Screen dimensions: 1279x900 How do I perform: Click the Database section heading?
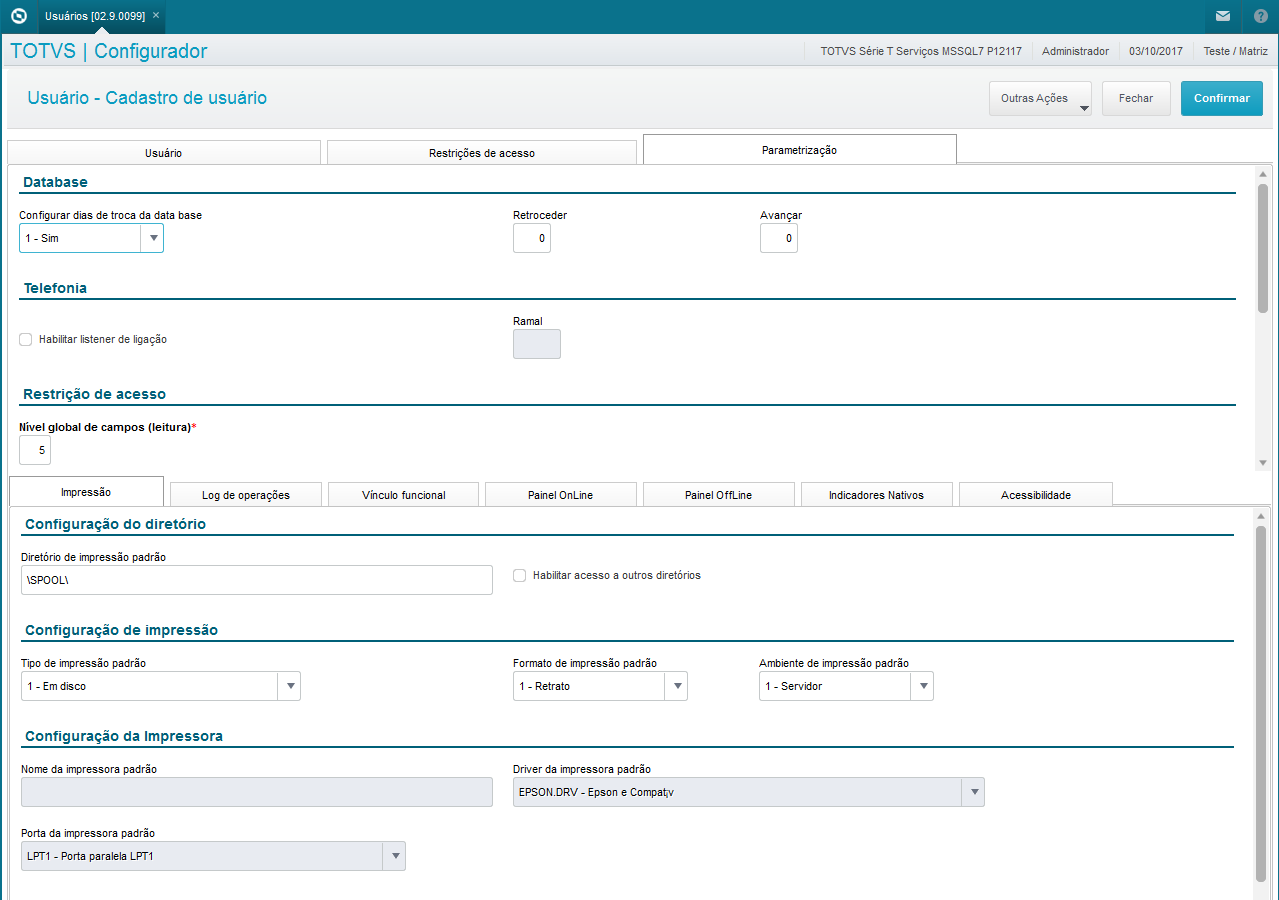click(x=55, y=182)
